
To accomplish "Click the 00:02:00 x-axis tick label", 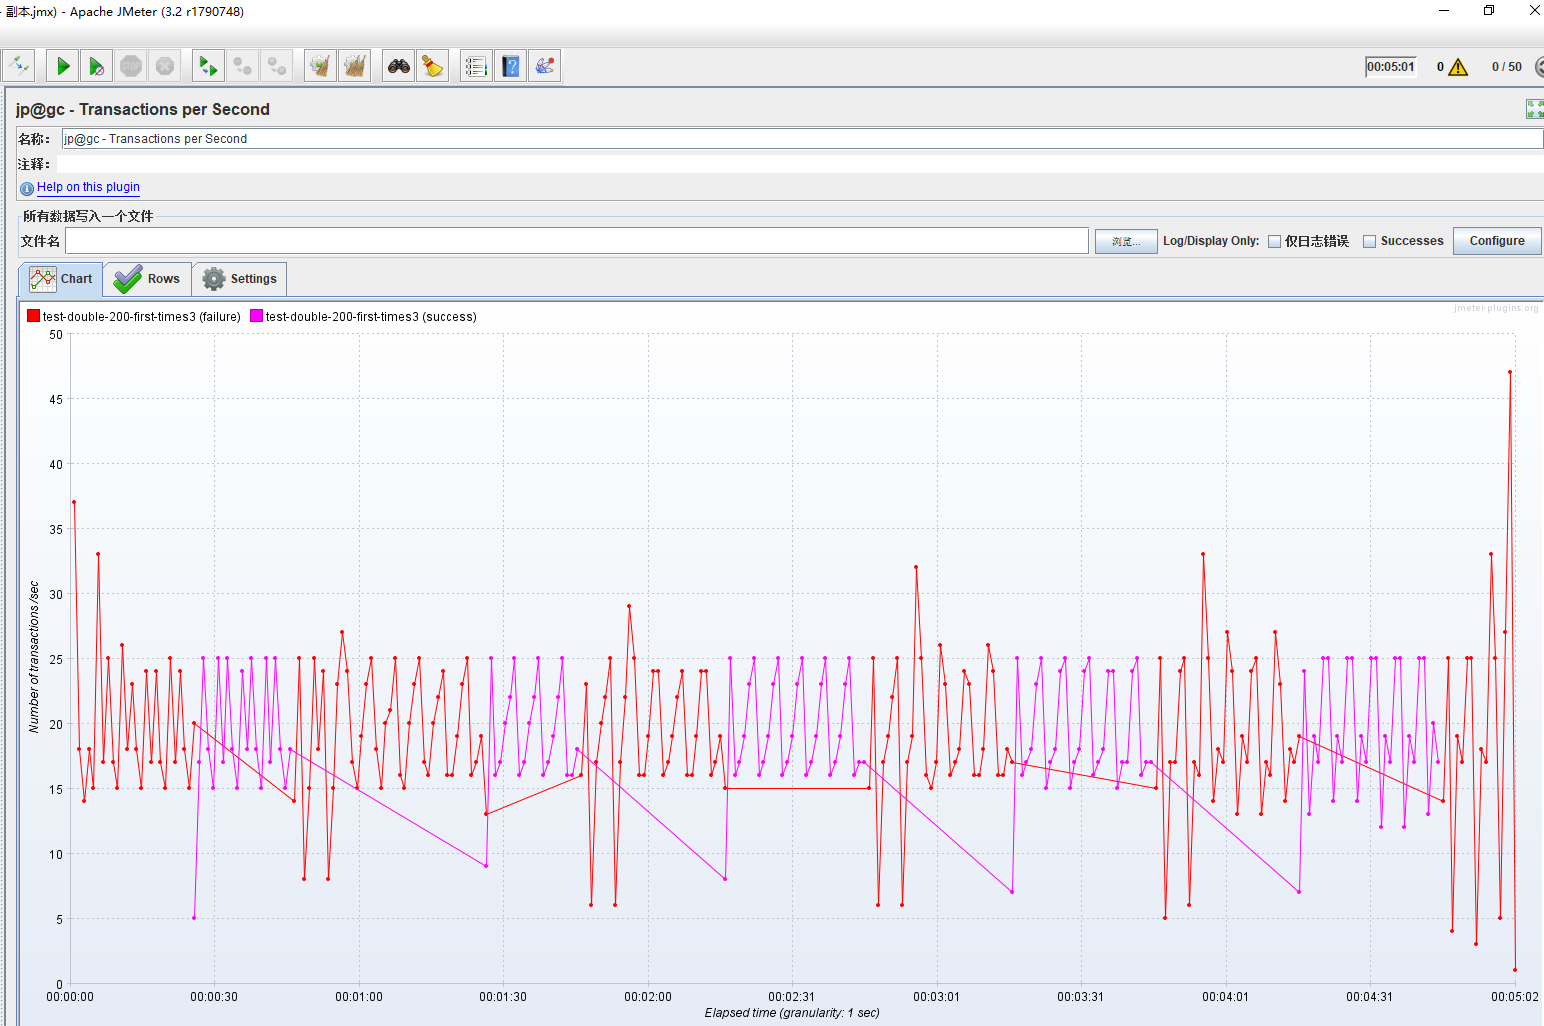I will 648,997.
